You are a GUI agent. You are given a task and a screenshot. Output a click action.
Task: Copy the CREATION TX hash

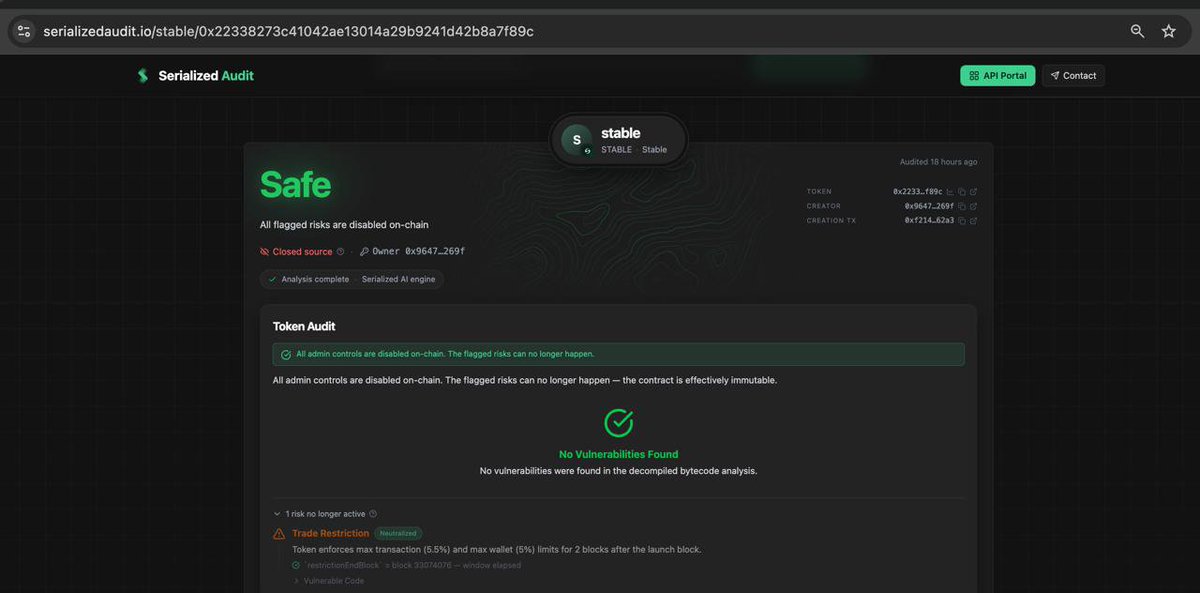[962, 220]
